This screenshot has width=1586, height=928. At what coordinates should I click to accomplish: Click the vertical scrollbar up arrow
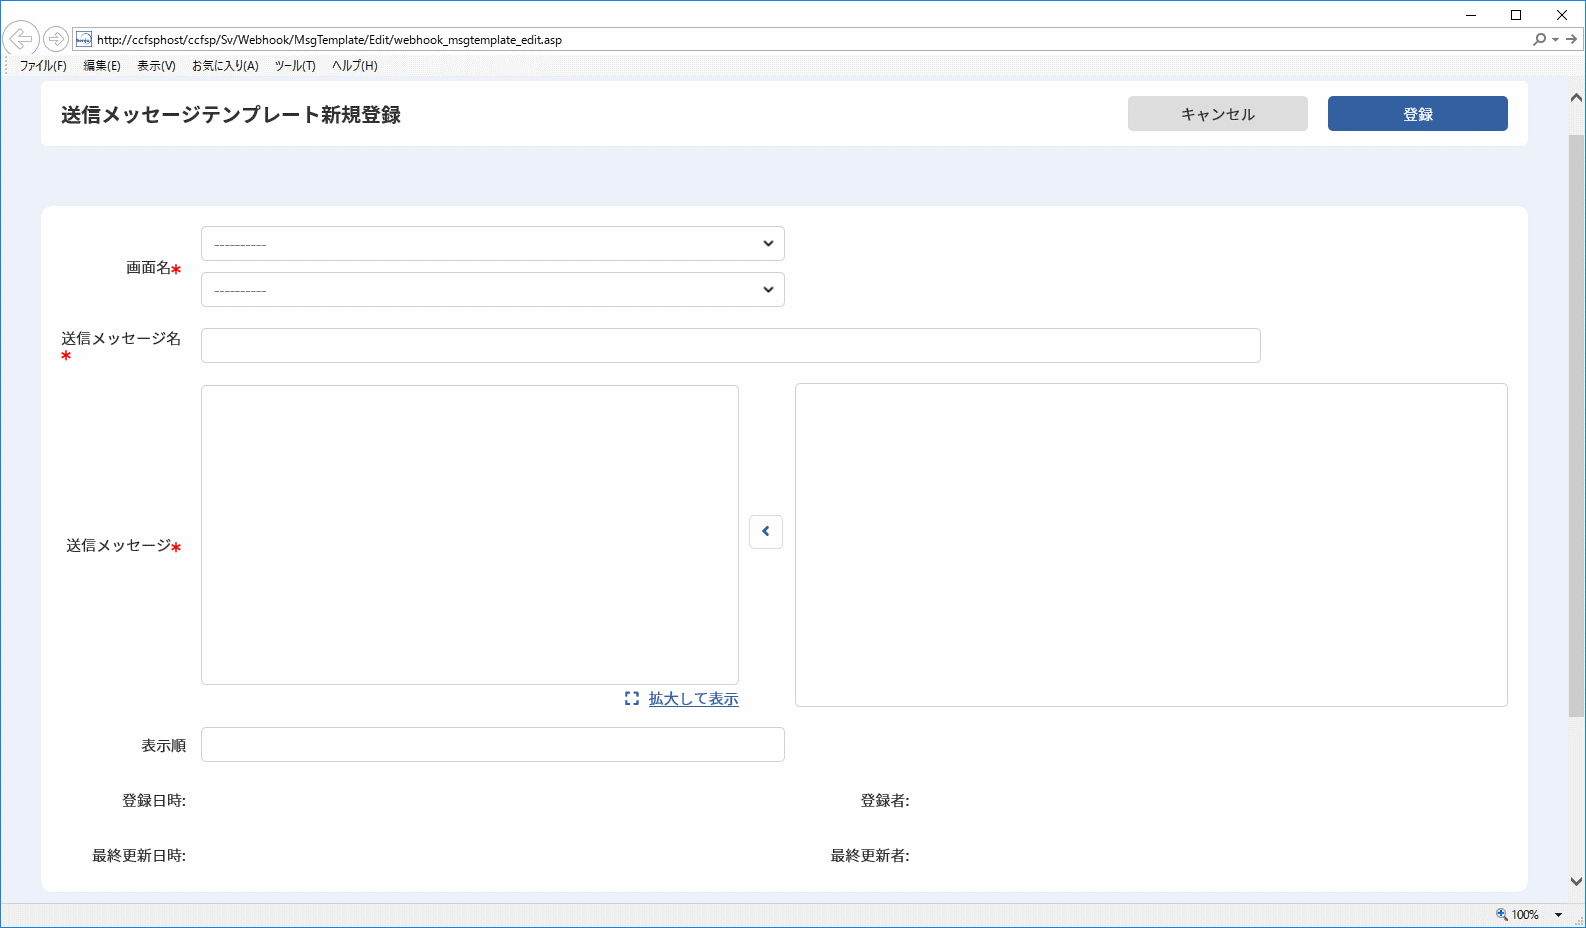[1576, 98]
